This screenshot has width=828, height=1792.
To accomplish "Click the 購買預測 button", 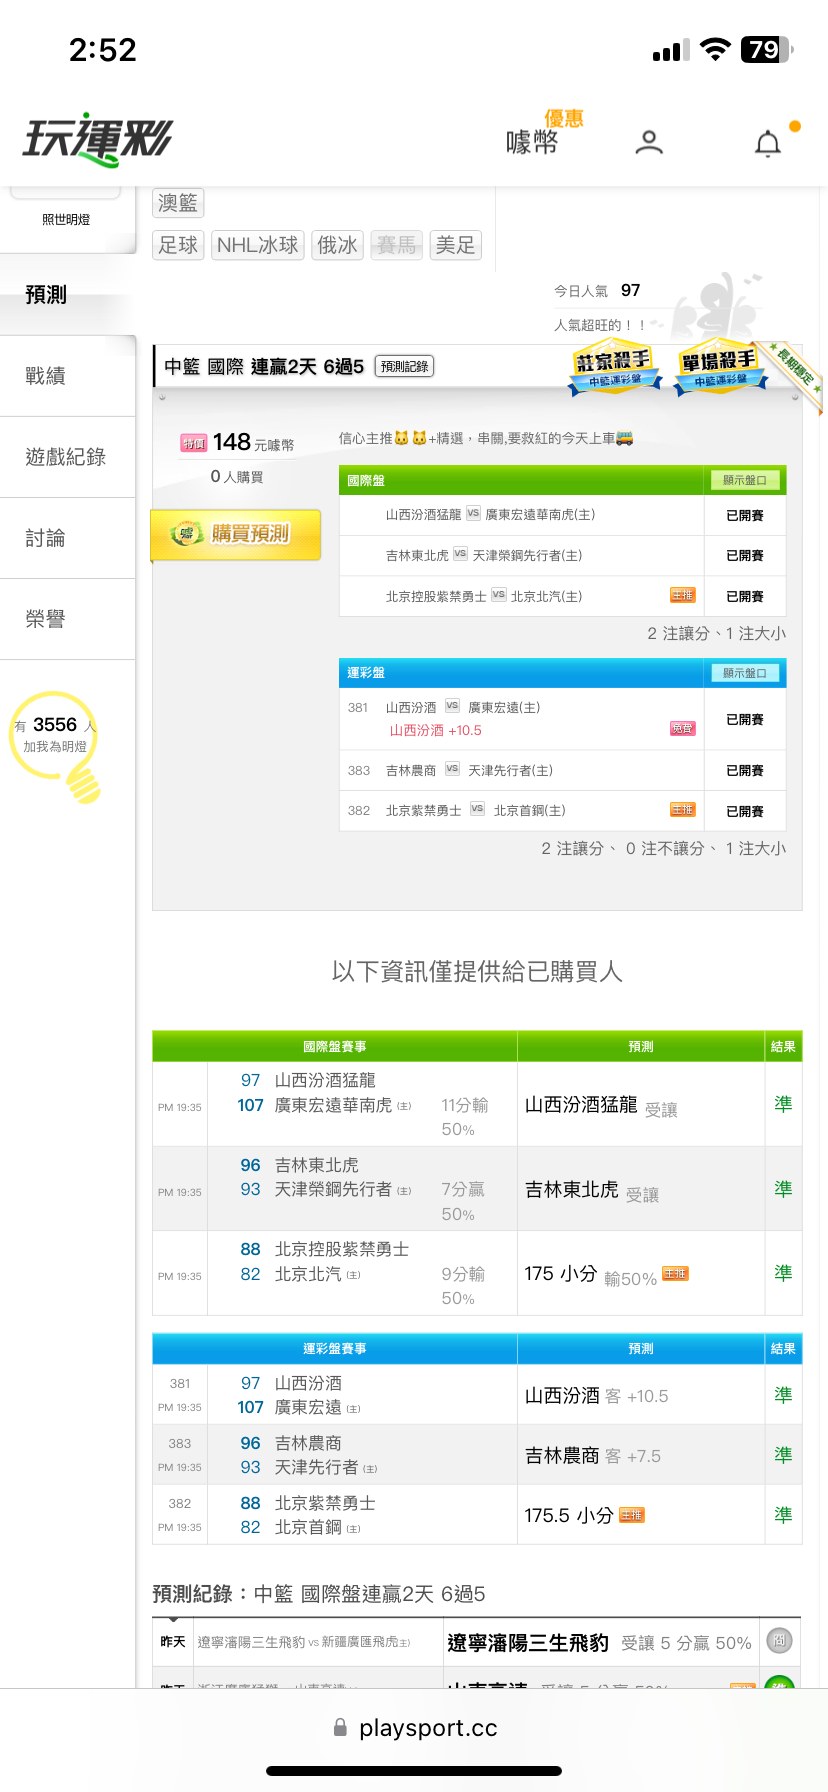I will point(236,534).
